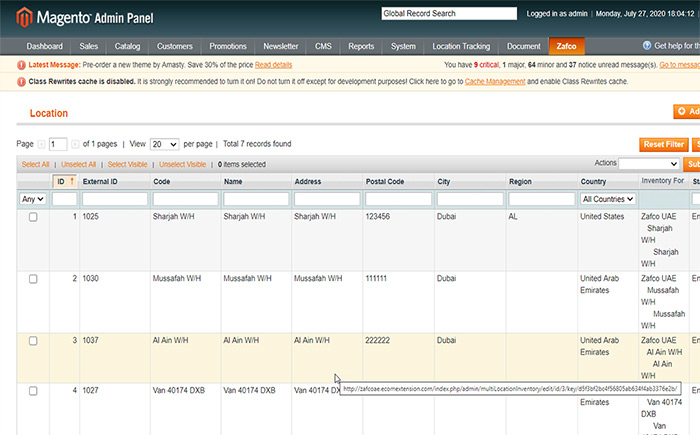
Task: Click the Reset Filter button
Action: [663, 144]
